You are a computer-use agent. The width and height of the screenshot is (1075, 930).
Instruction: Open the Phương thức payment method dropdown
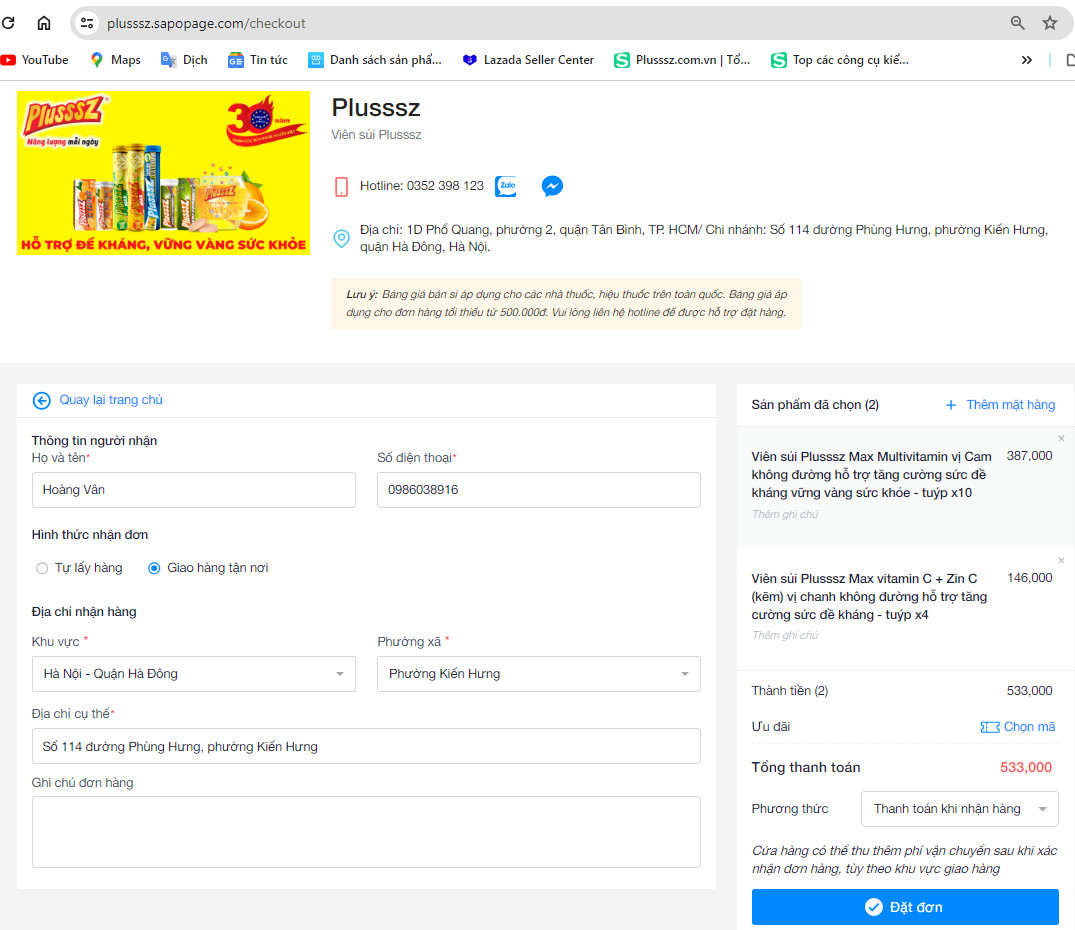(959, 809)
